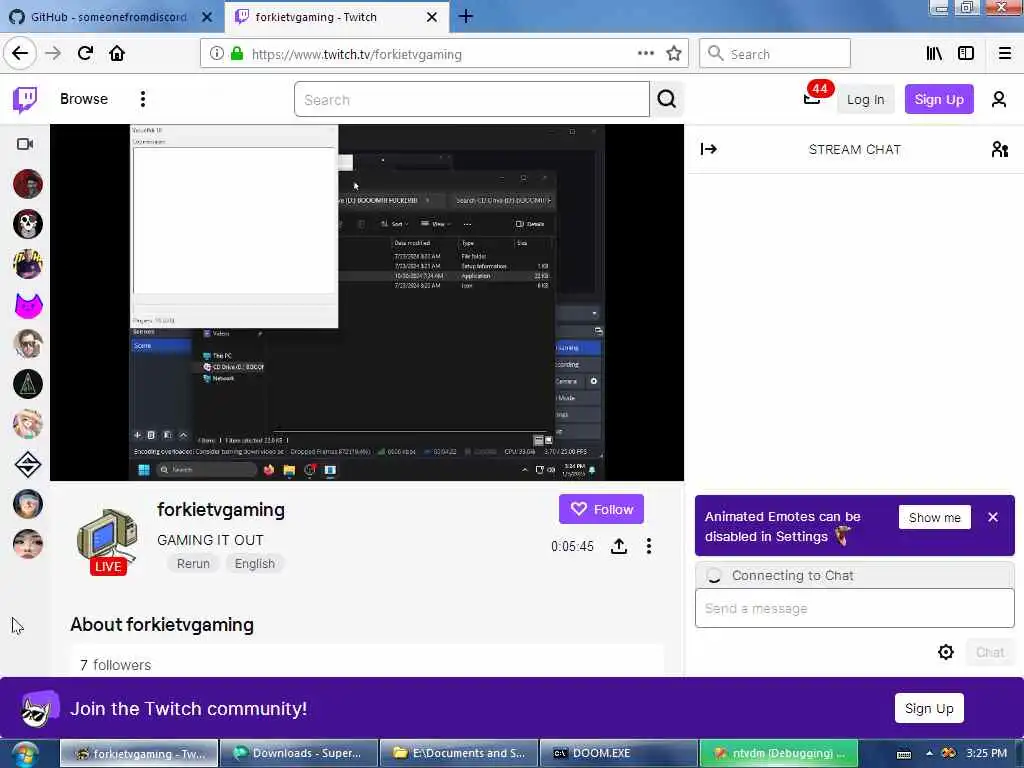This screenshot has width=1024, height=768.
Task: Click the followed channels camera icon in sidebar
Action: [25, 144]
